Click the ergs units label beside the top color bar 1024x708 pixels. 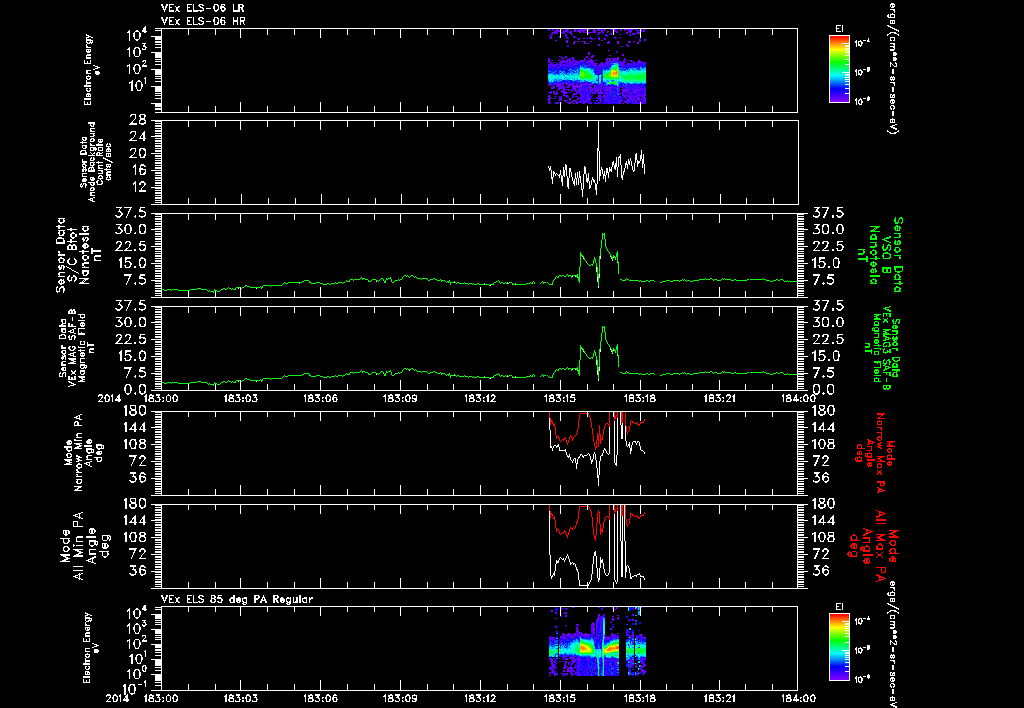[891, 67]
